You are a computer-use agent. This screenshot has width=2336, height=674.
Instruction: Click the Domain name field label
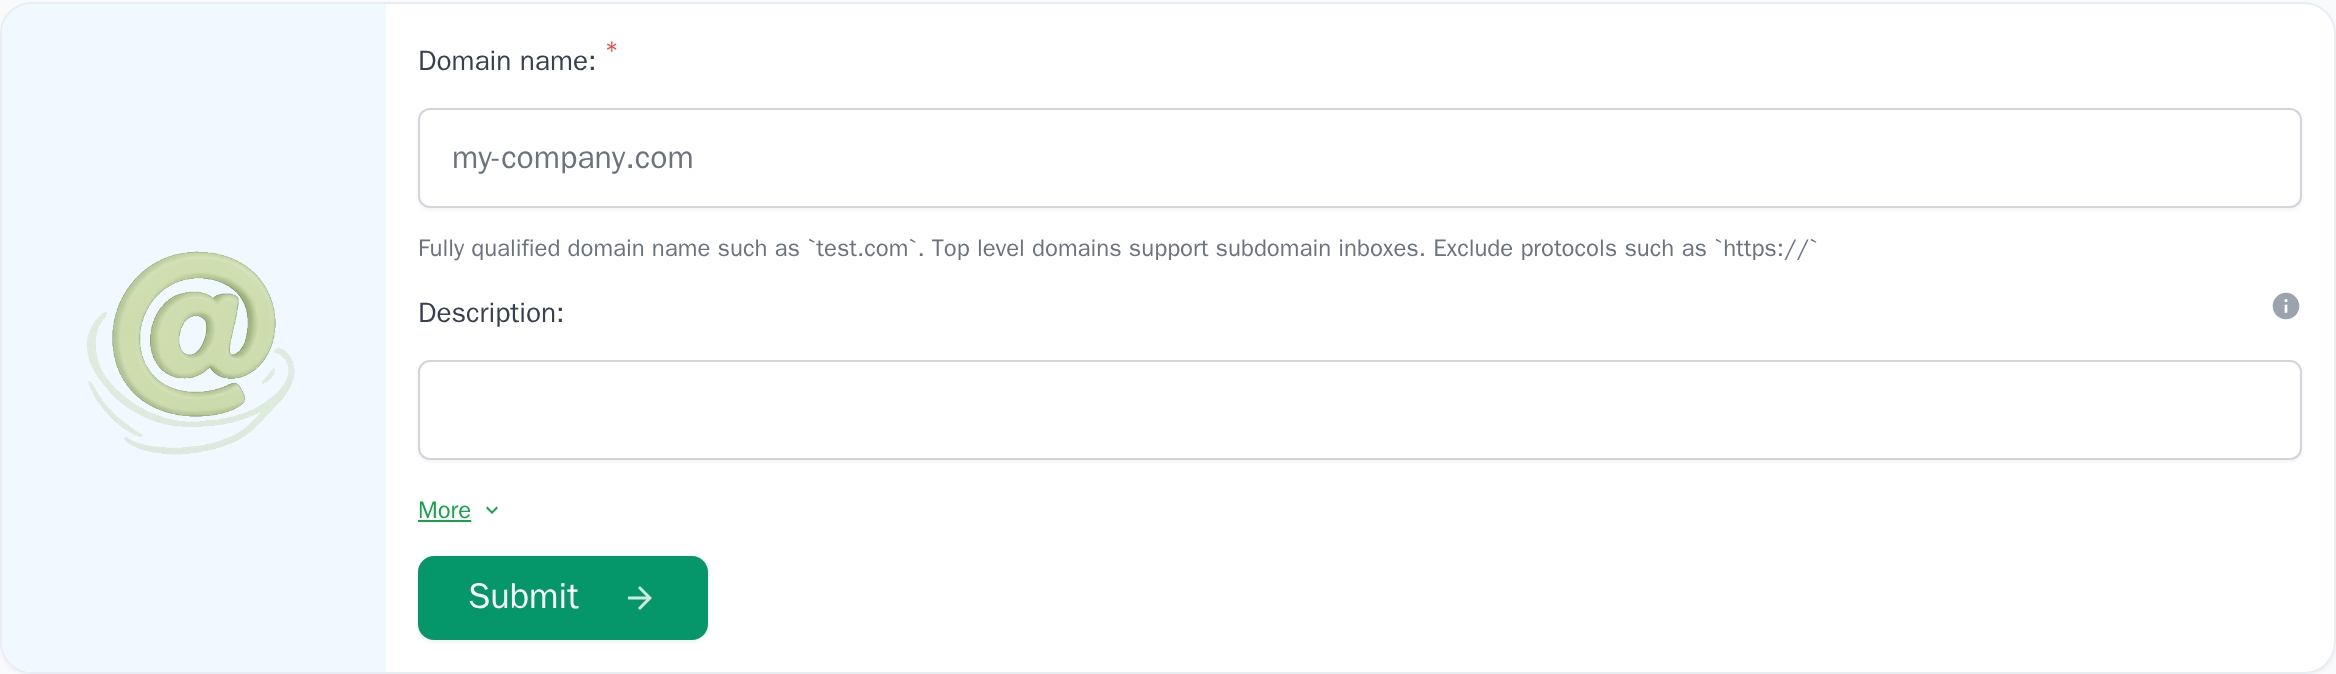click(508, 60)
